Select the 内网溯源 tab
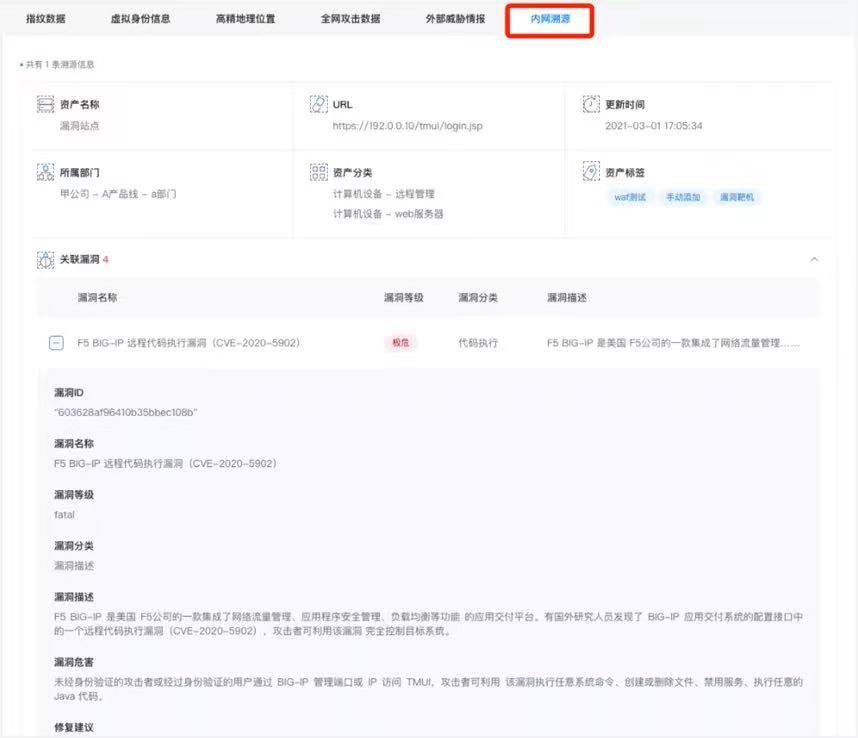 point(550,19)
